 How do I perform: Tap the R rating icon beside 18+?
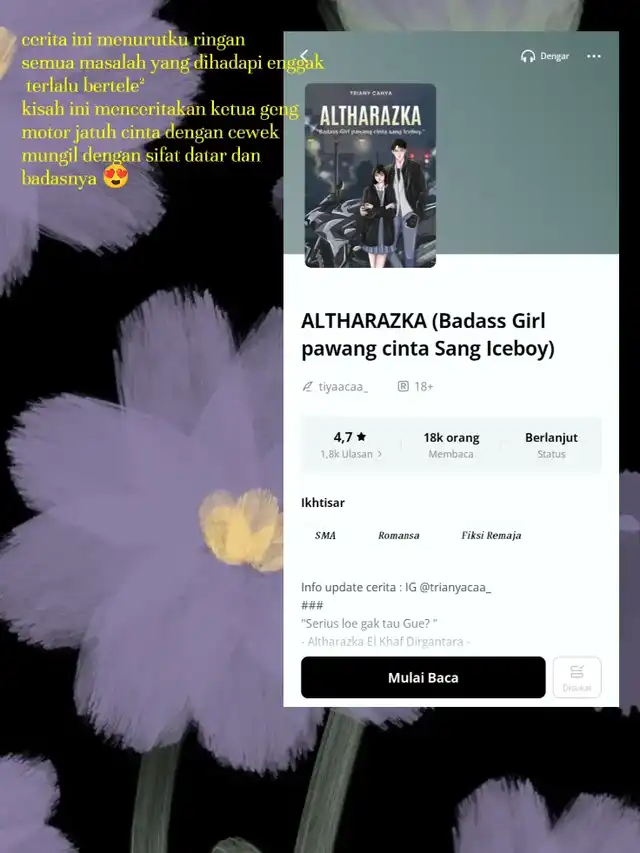403,386
